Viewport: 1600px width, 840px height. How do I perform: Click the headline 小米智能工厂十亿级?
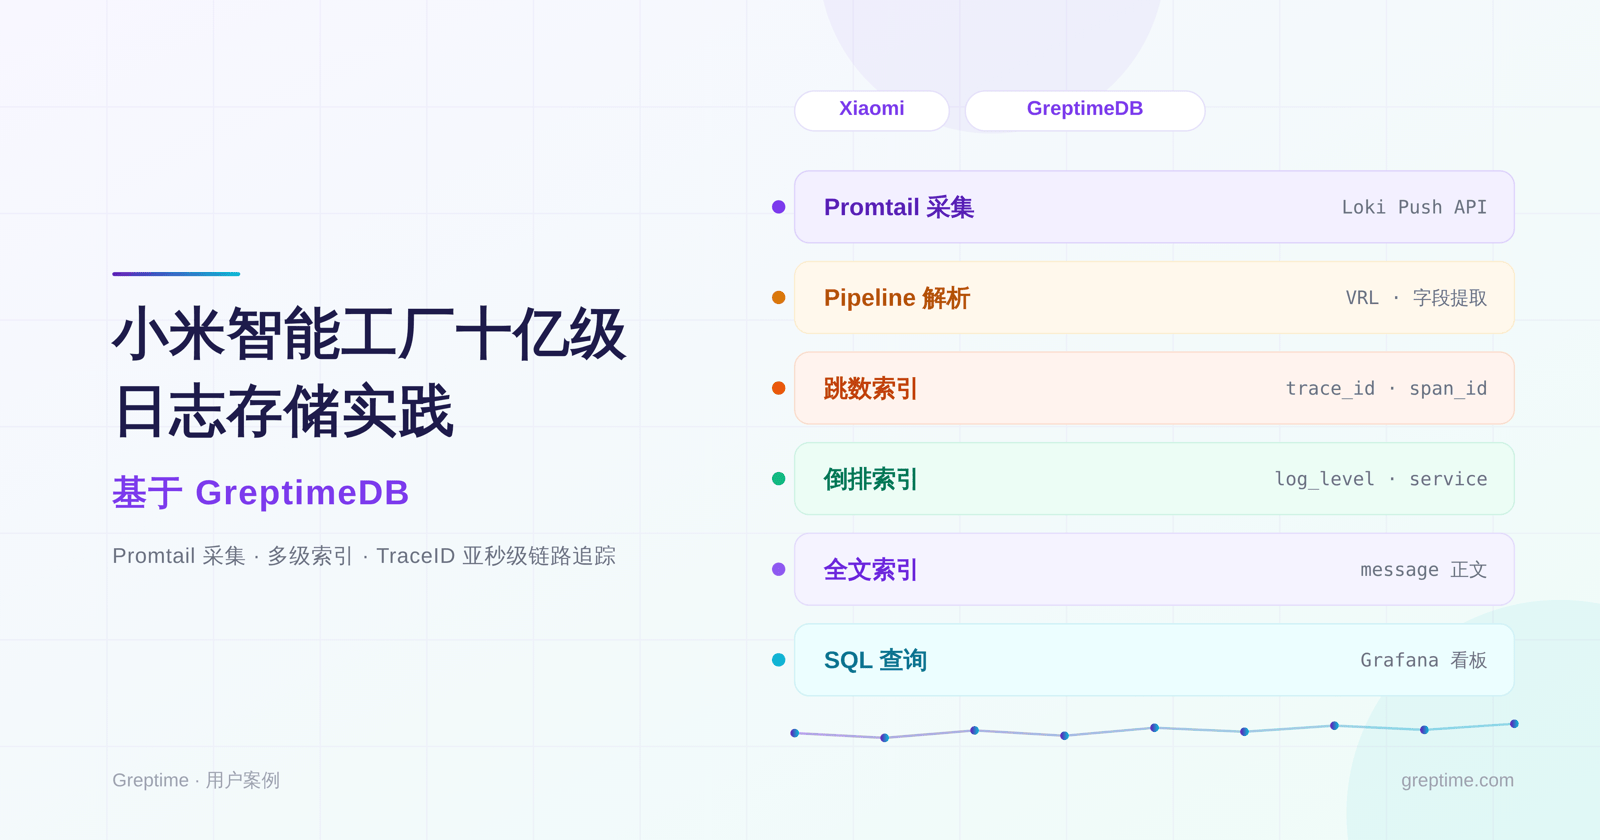pyautogui.click(x=369, y=334)
